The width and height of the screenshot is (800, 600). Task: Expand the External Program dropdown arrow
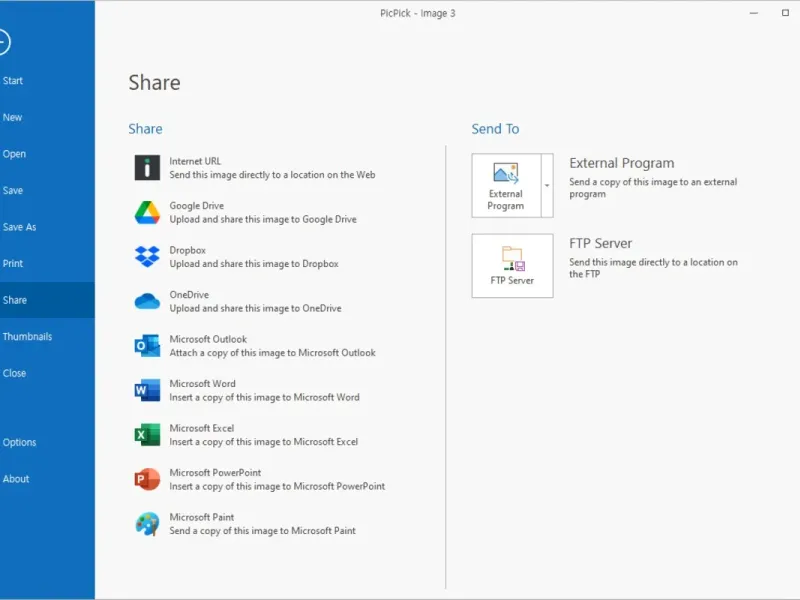(547, 185)
